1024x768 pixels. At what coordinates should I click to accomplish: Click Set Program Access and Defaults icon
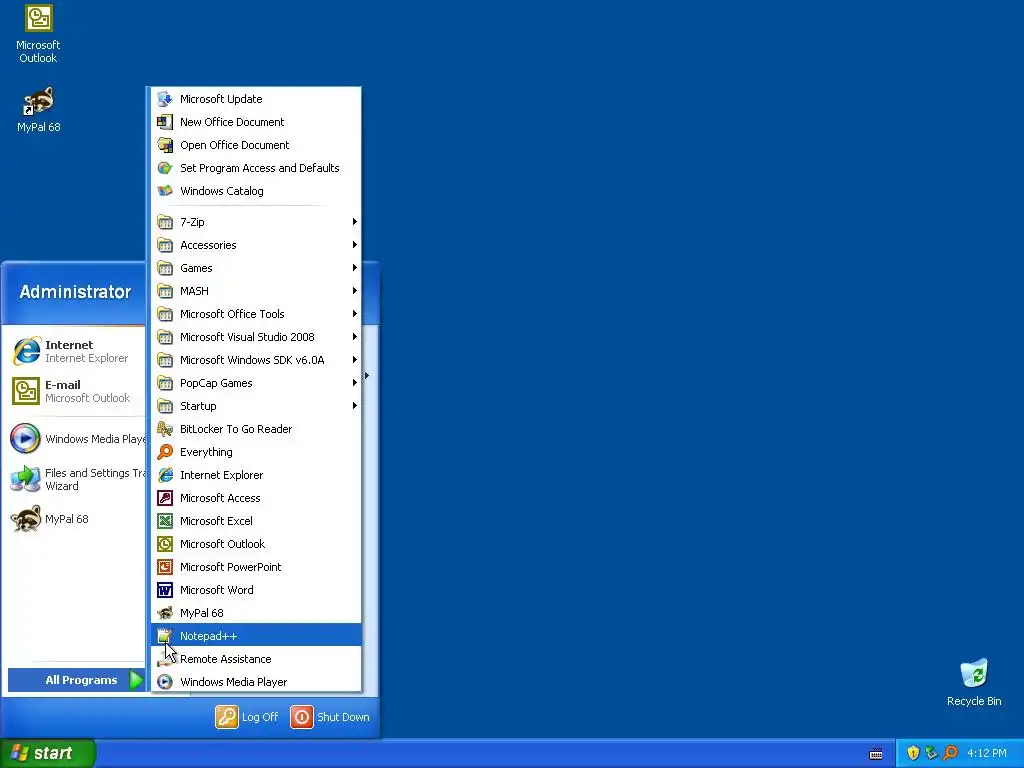click(165, 168)
